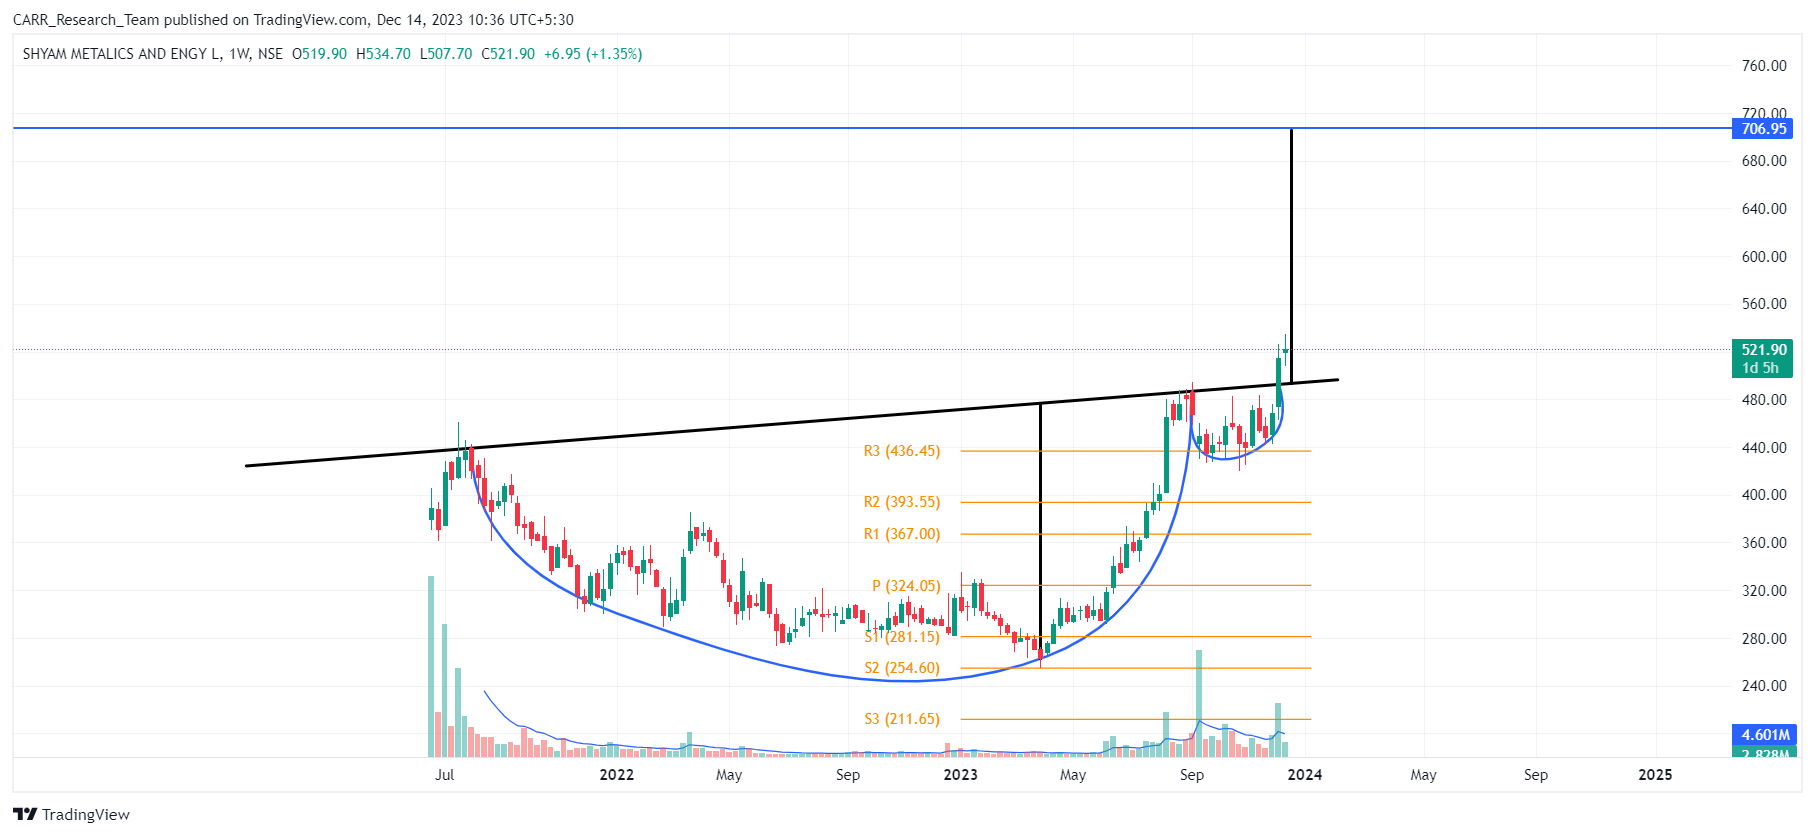Click the 680.00 price axis label
1815x836 pixels.
coord(1764,161)
